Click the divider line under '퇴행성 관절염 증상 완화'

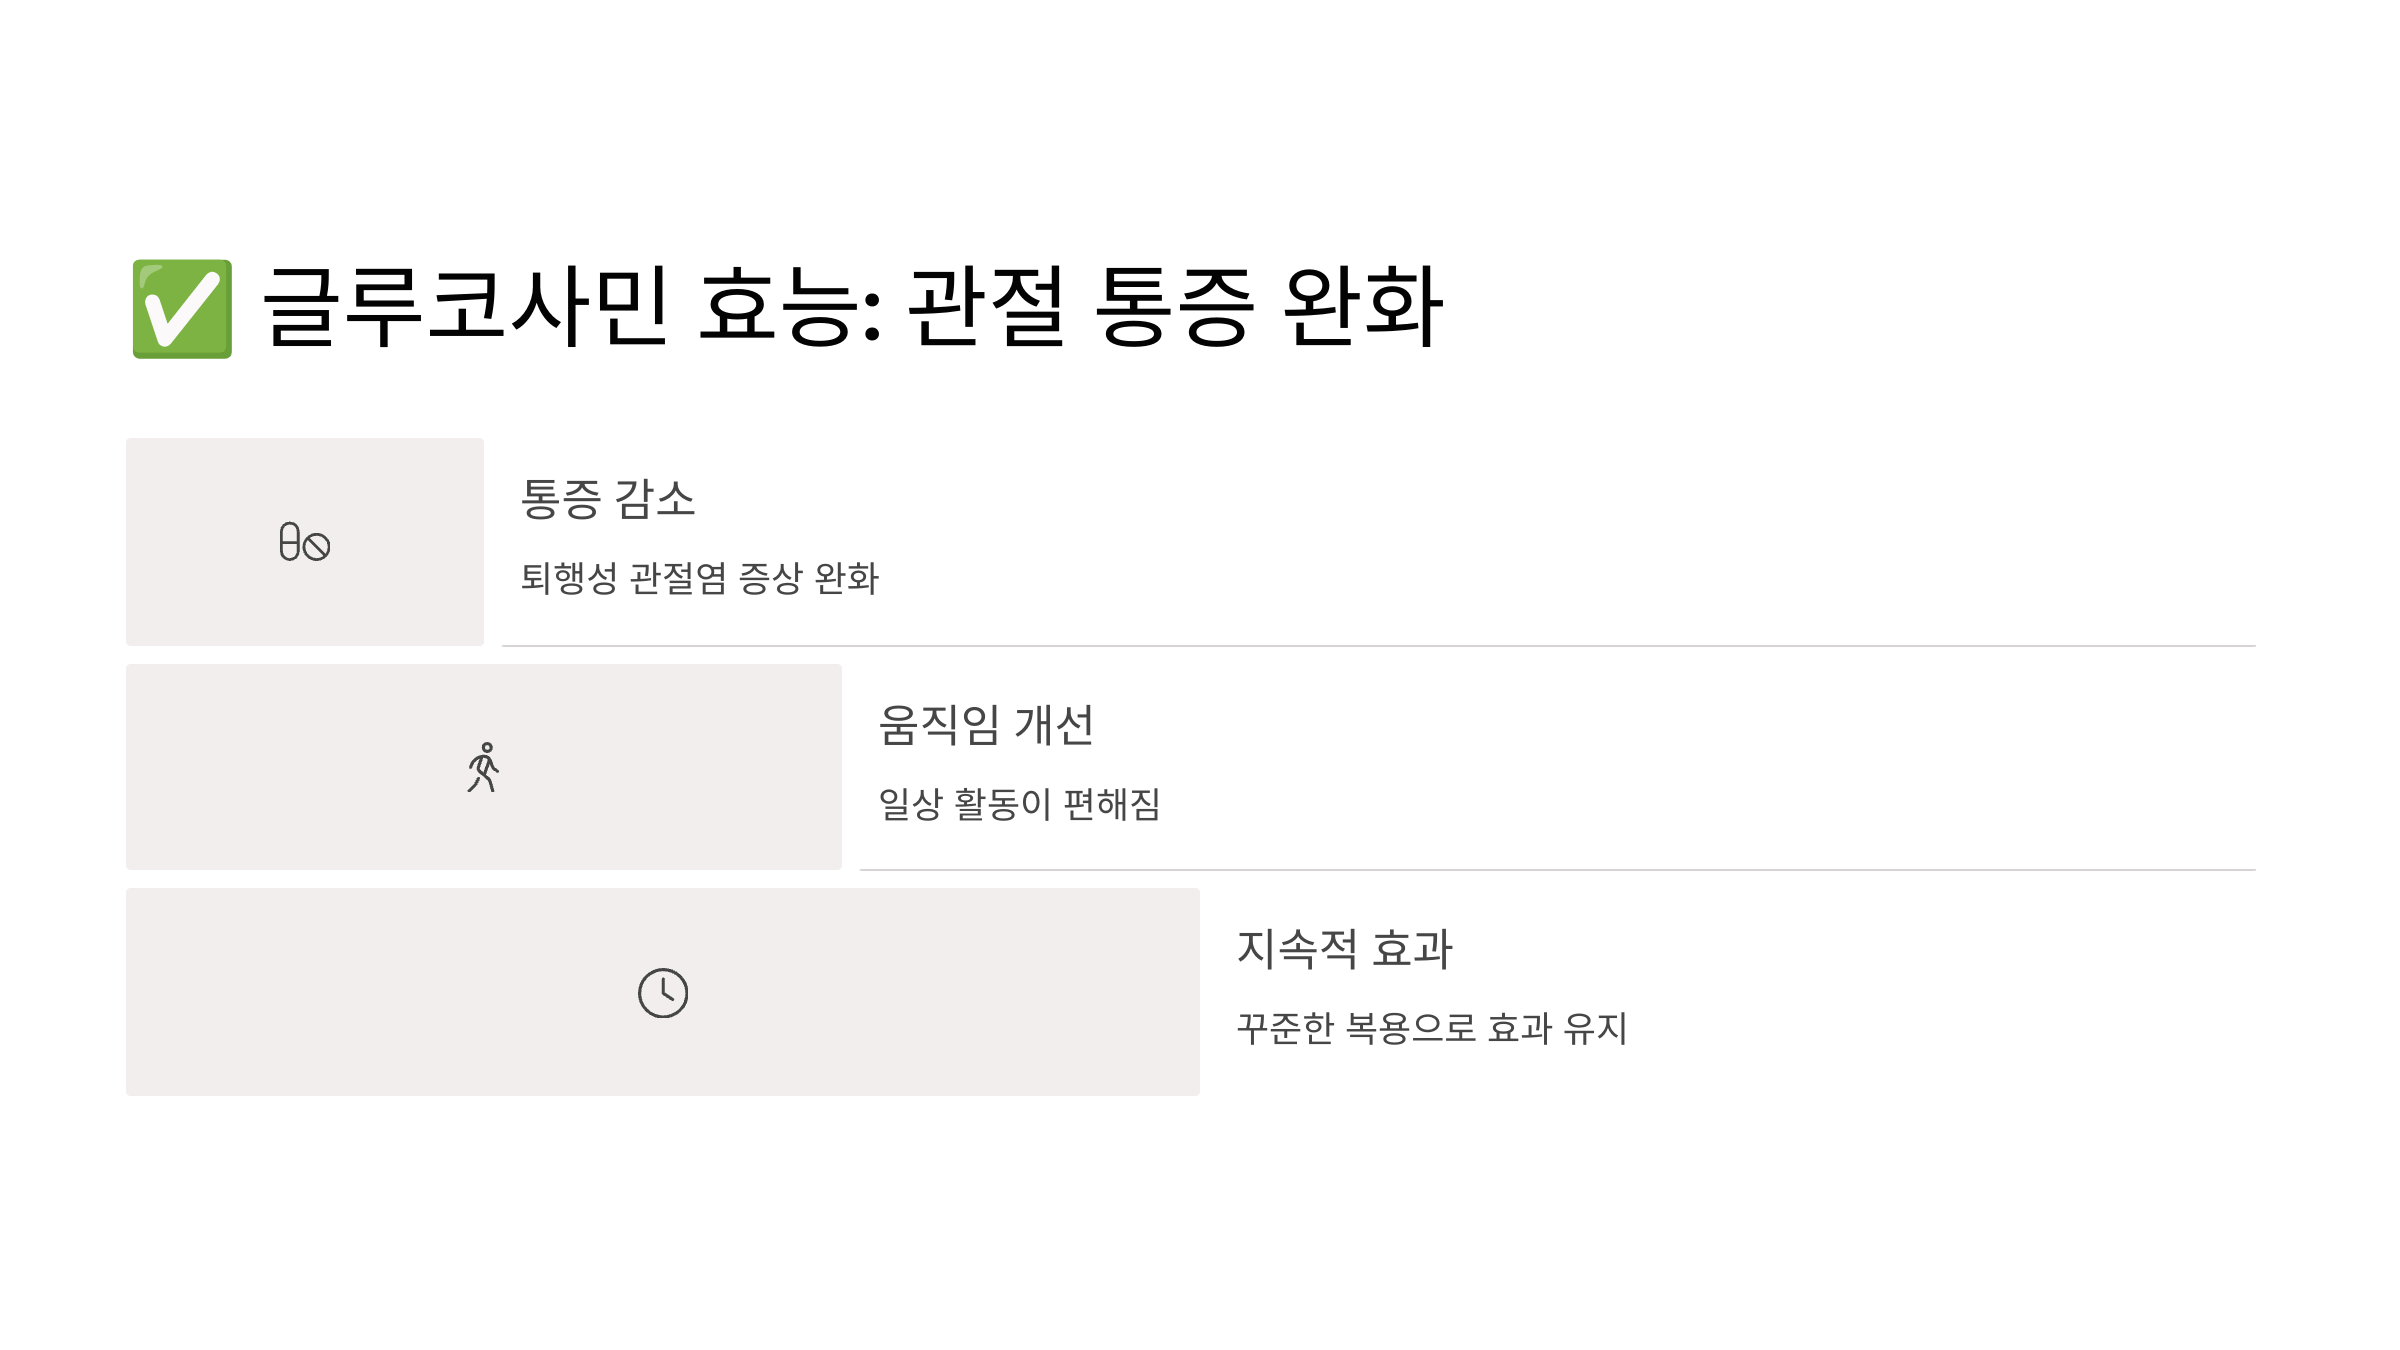pos(1379,646)
